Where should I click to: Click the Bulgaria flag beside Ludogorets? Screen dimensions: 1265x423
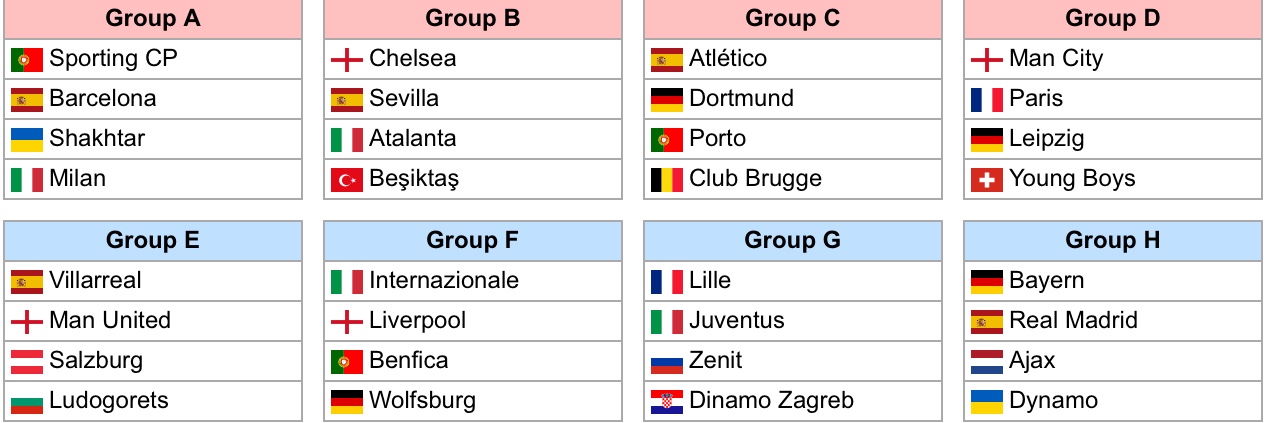27,402
